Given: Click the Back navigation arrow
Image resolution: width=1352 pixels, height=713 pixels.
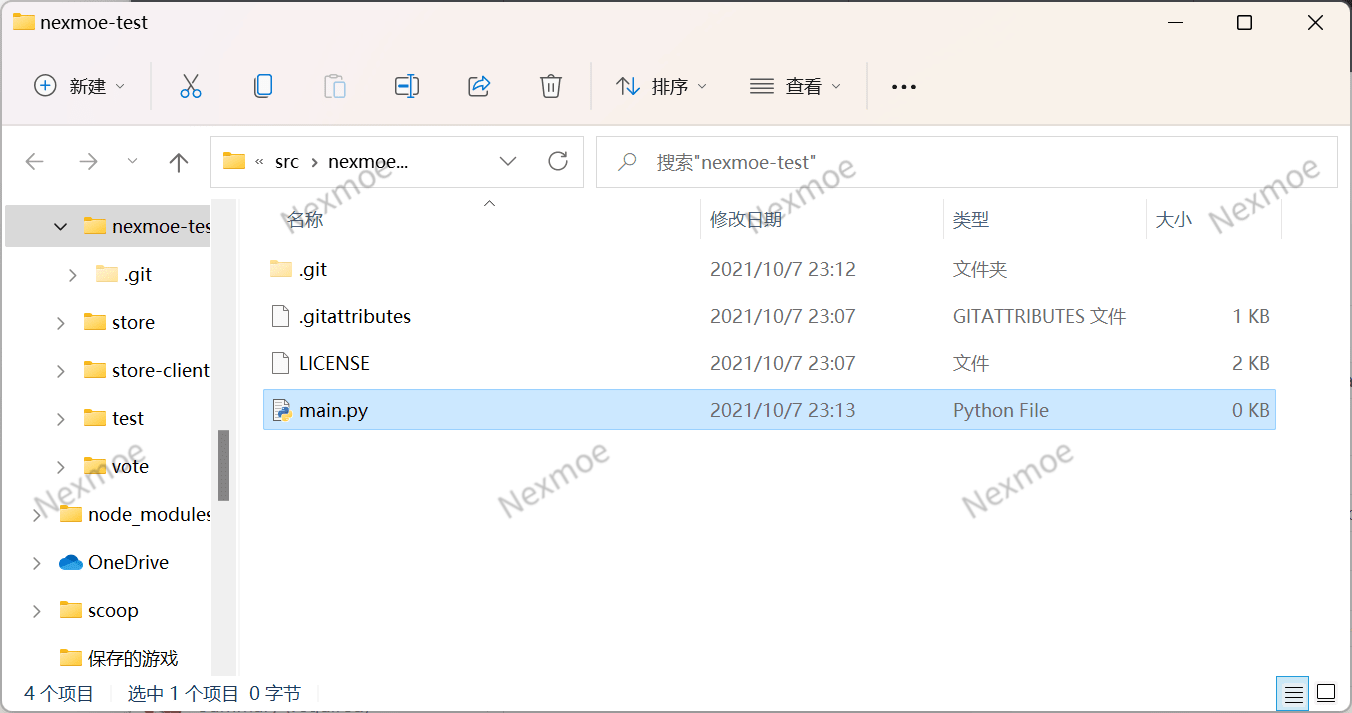Looking at the screenshot, I should [35, 162].
